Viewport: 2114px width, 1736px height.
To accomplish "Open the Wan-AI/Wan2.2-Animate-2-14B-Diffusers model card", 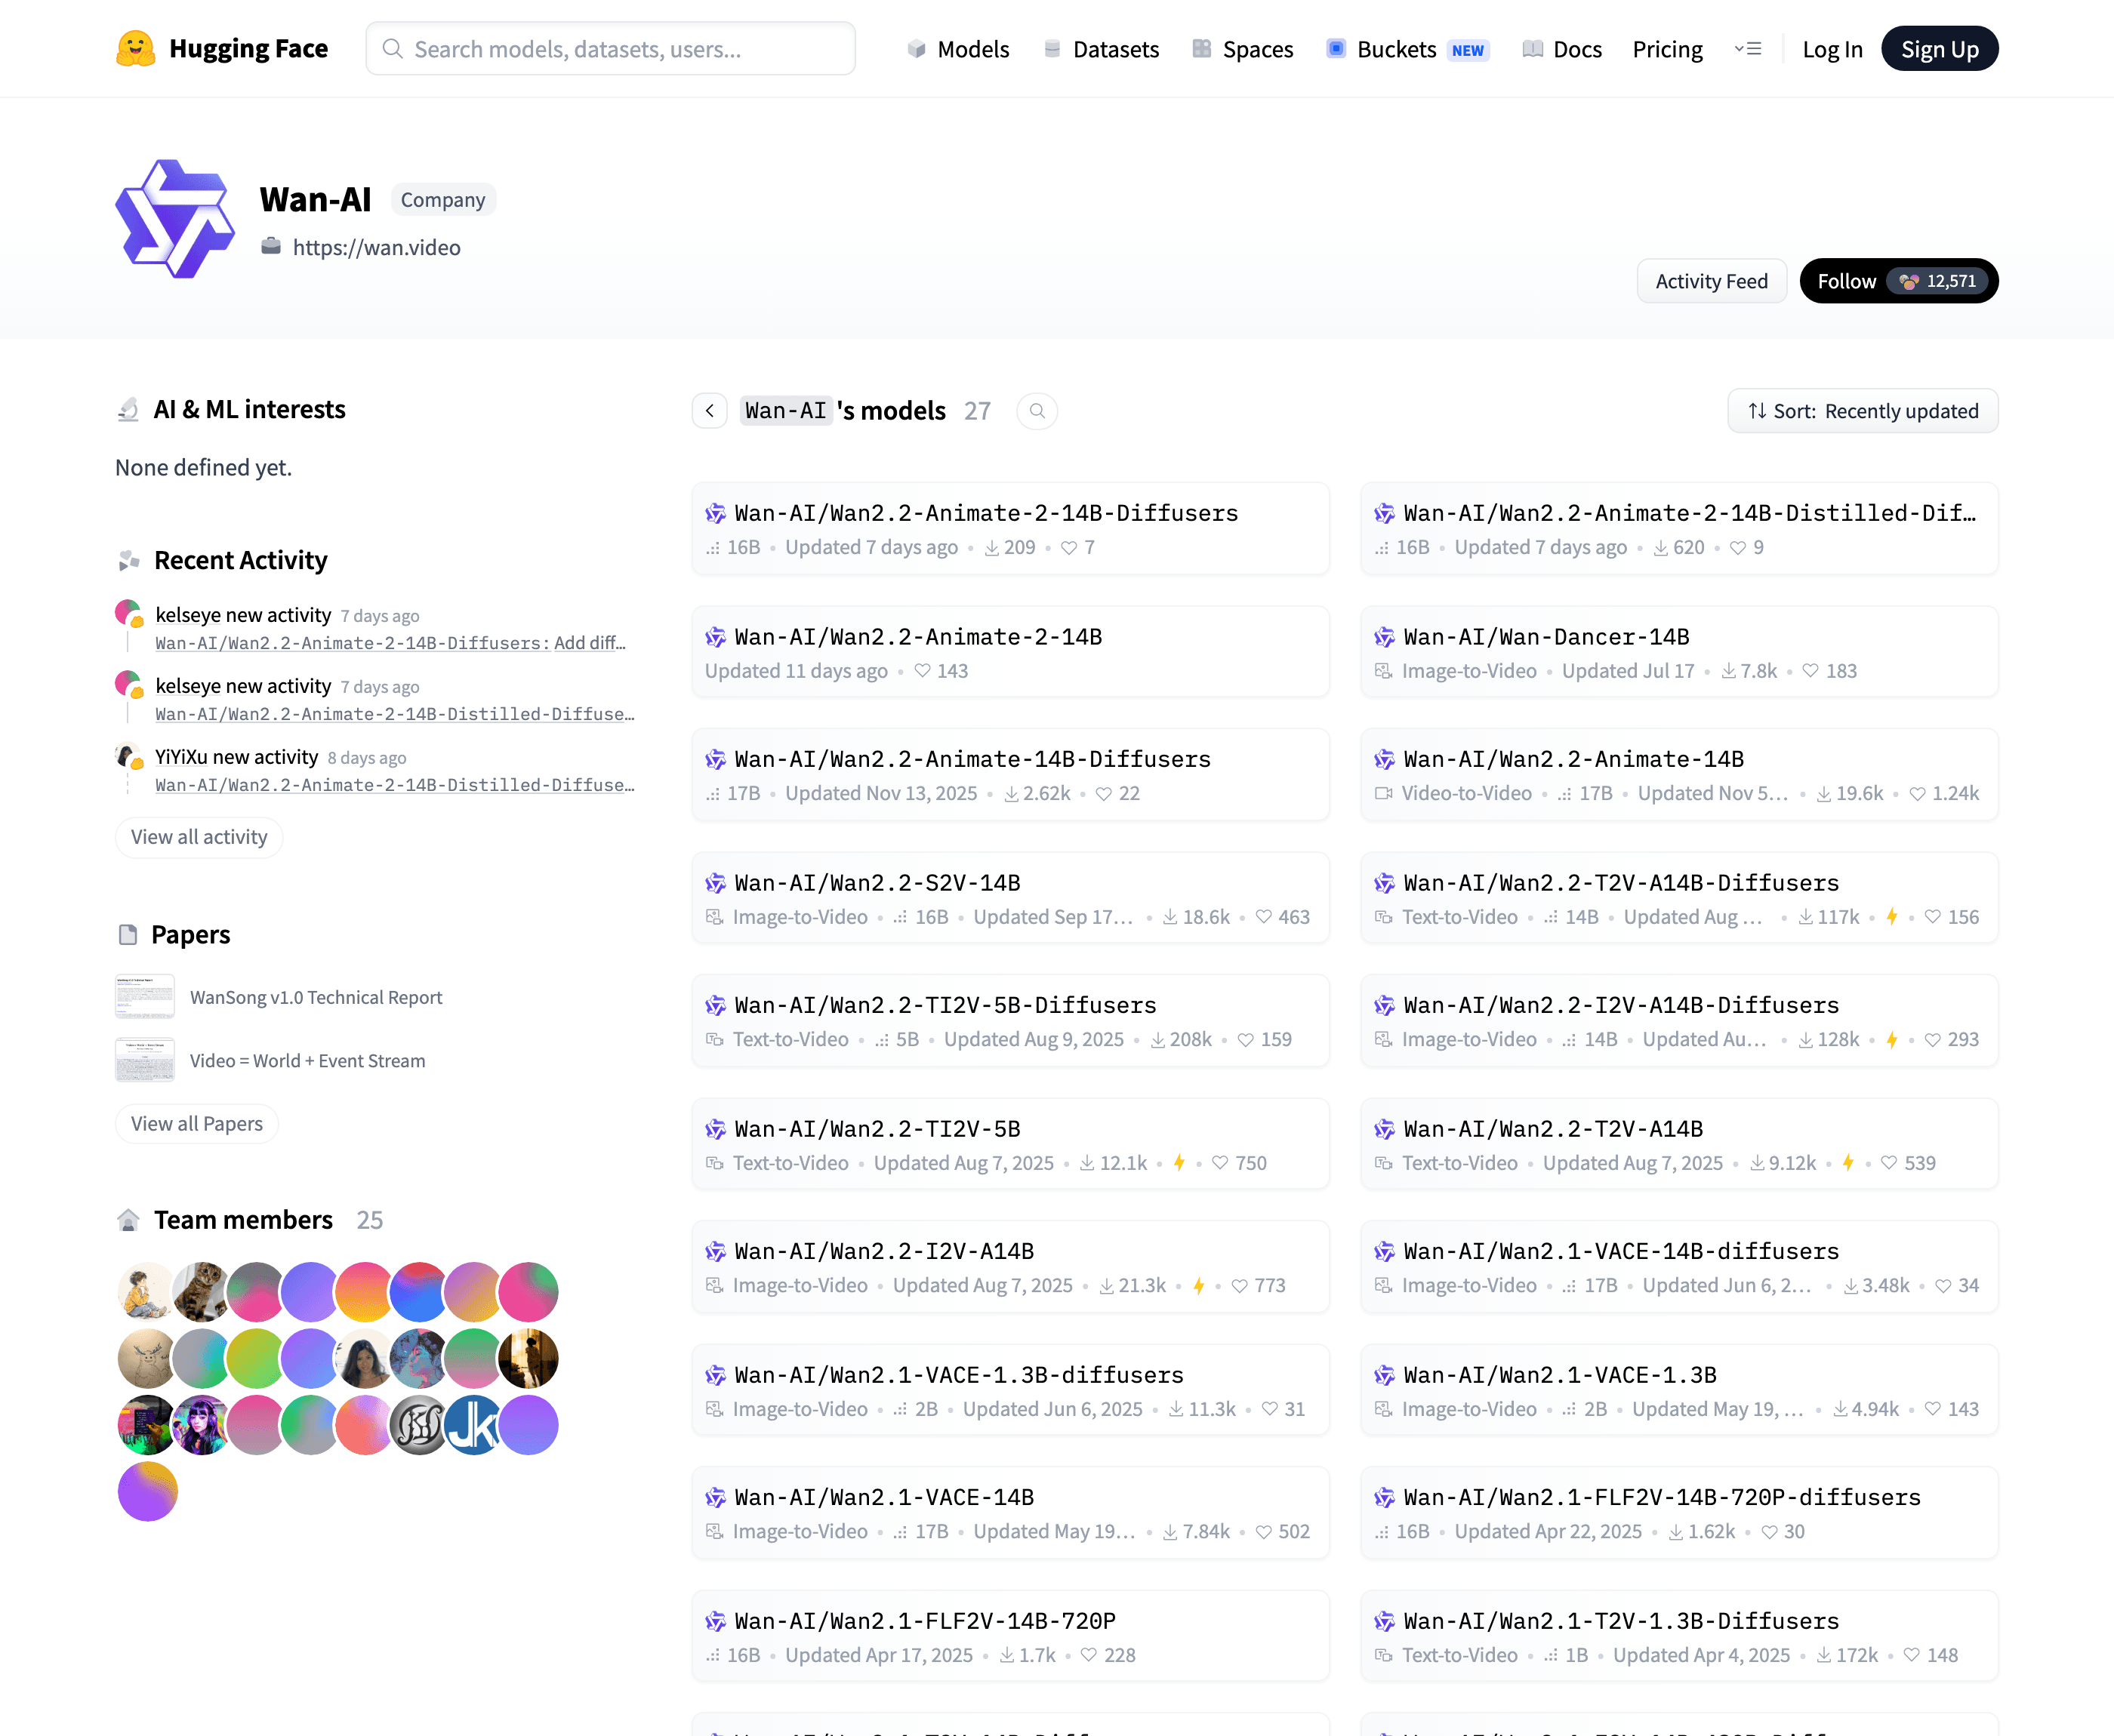I will click(1010, 528).
